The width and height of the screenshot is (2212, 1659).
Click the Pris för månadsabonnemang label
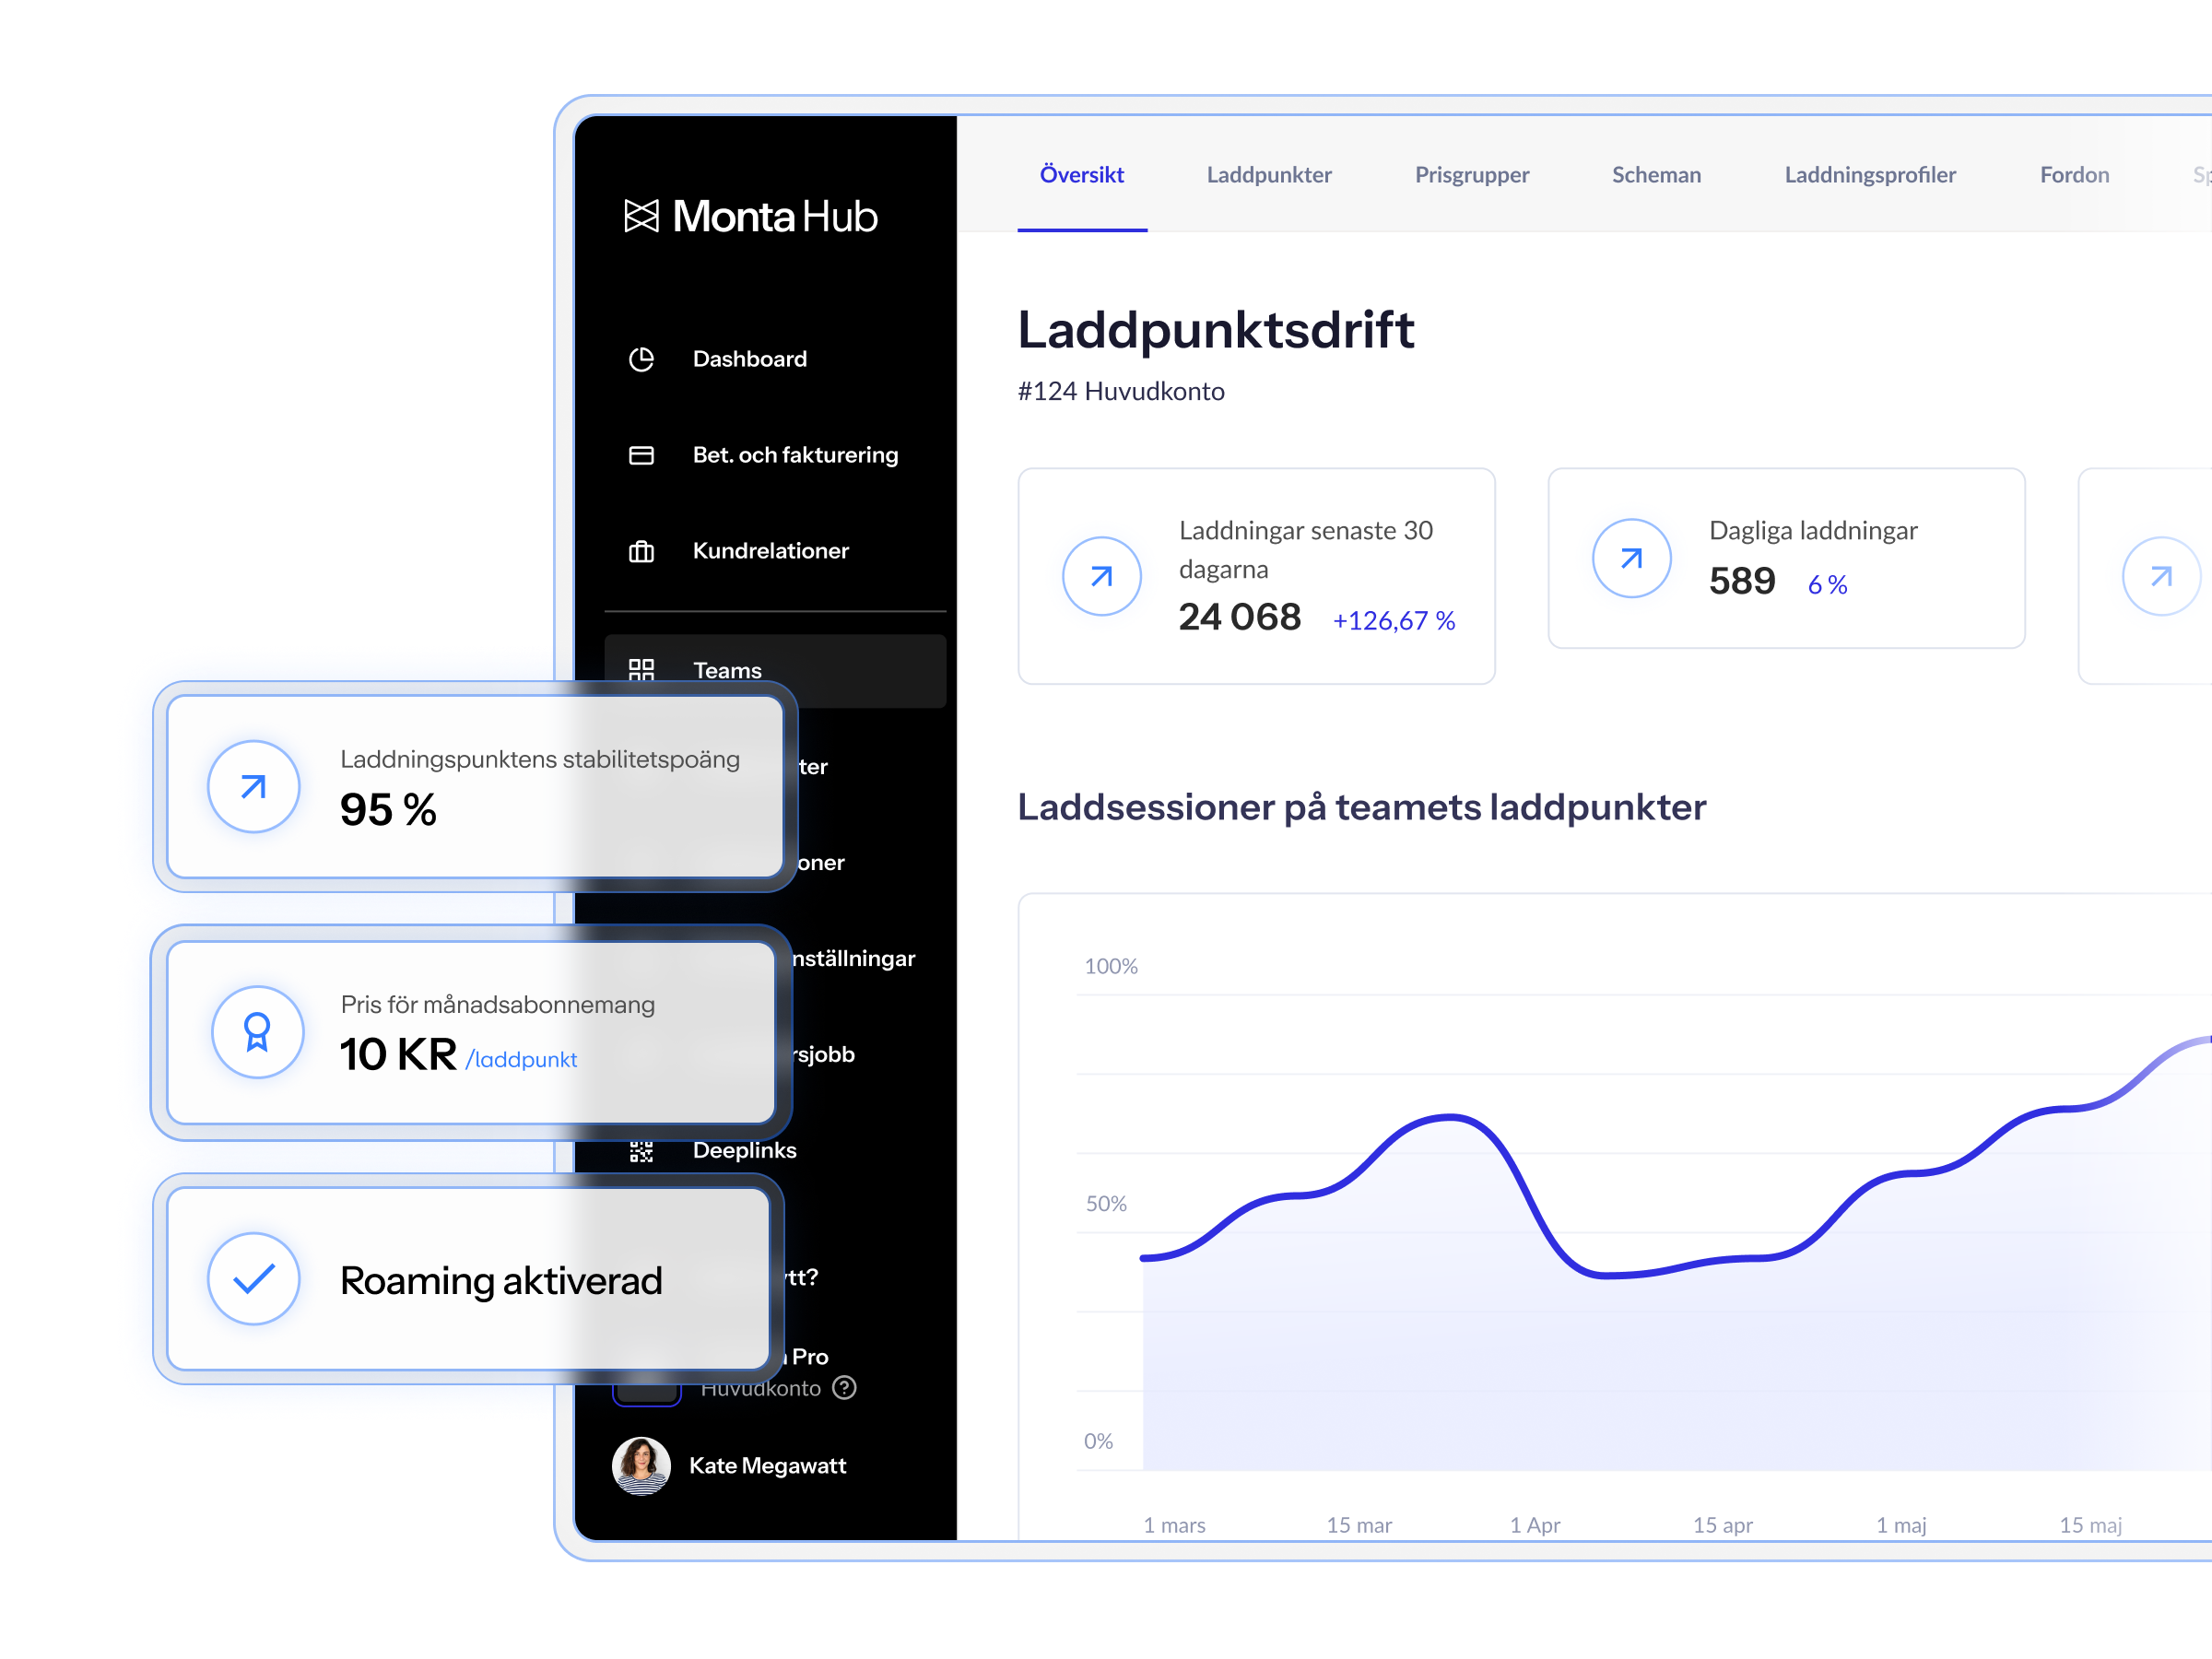(x=498, y=1005)
